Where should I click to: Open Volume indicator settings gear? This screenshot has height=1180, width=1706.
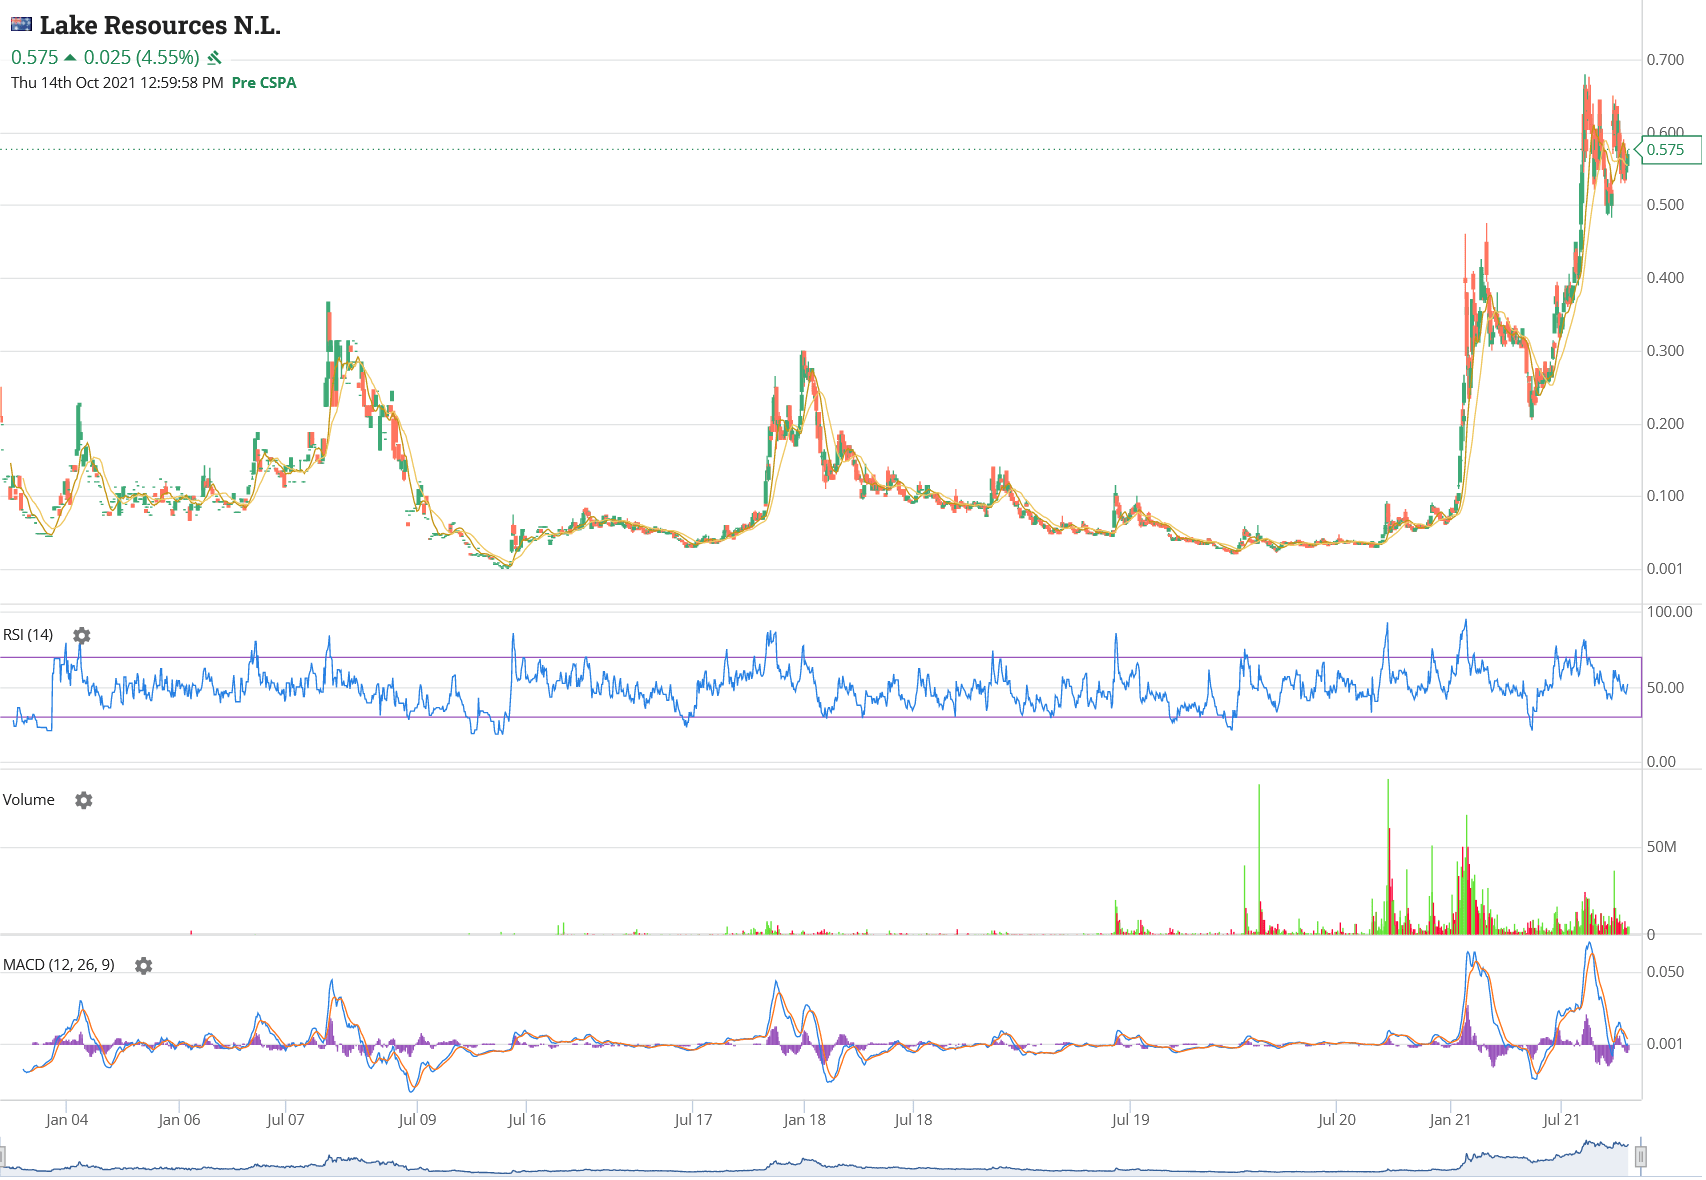click(84, 801)
